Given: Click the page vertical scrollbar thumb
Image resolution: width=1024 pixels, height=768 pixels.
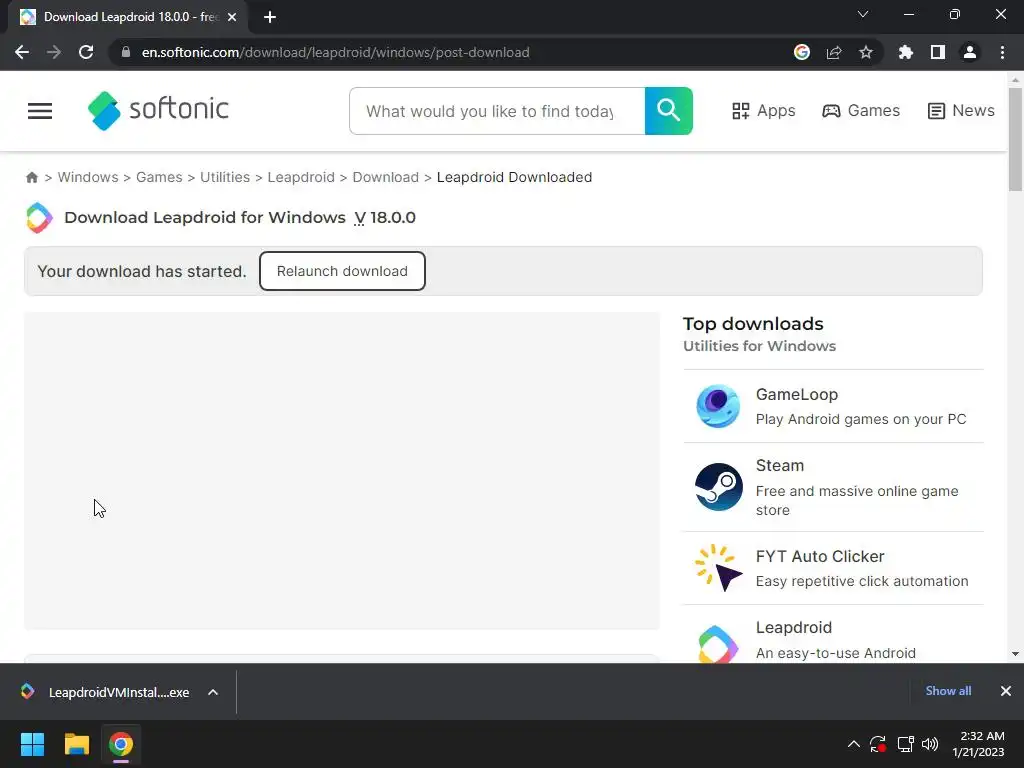Looking at the screenshot, I should coord(1015,139).
